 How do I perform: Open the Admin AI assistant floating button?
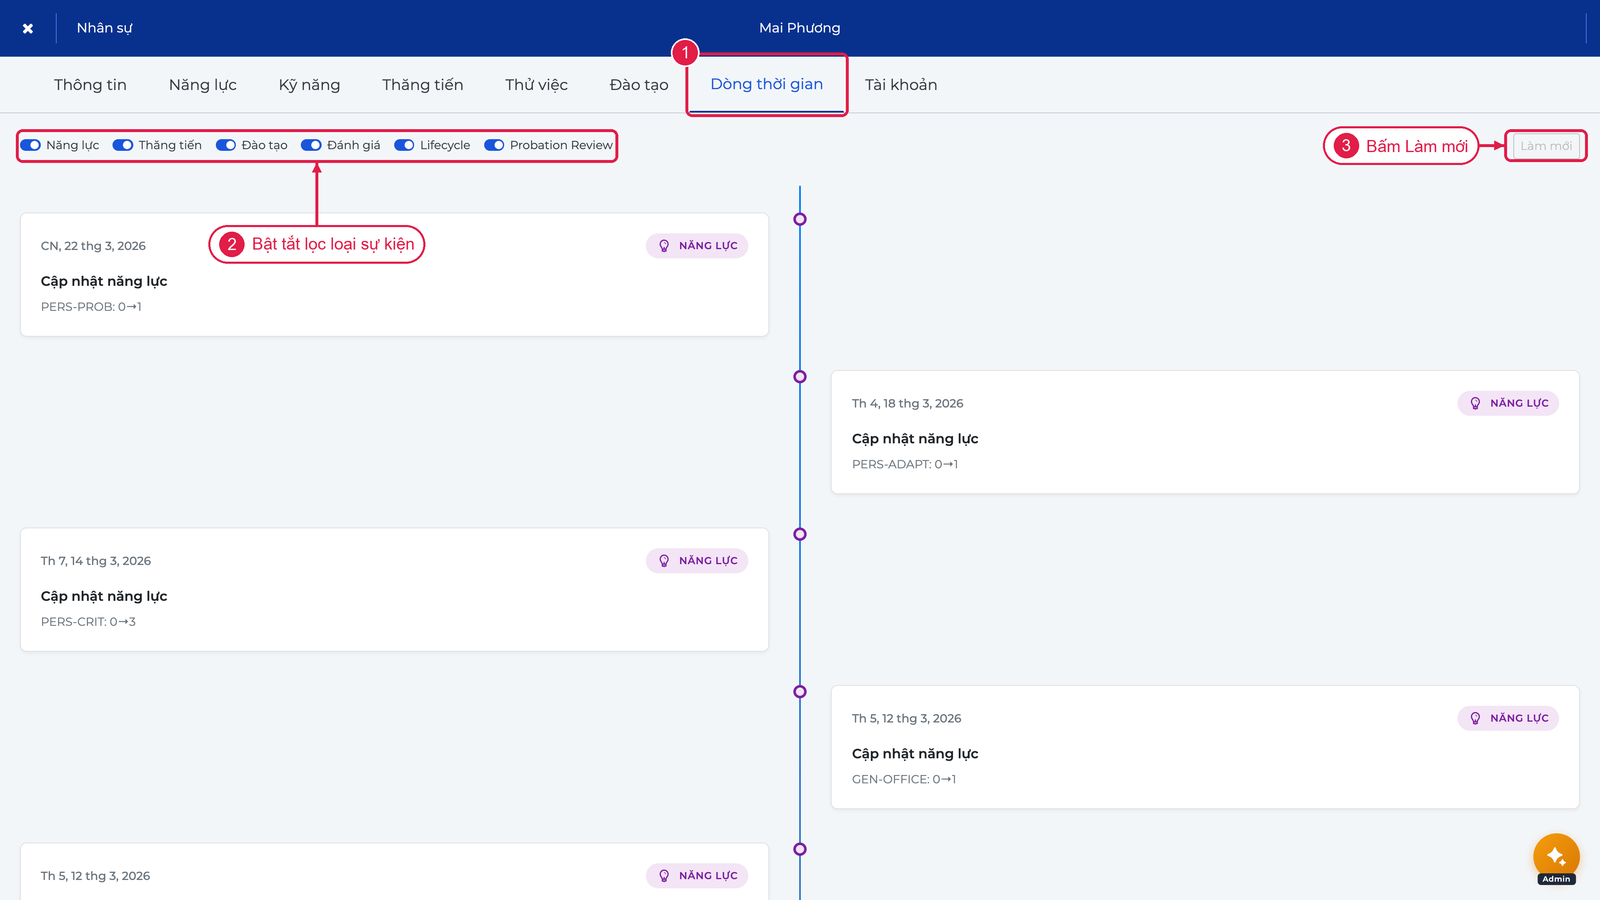coord(1556,857)
